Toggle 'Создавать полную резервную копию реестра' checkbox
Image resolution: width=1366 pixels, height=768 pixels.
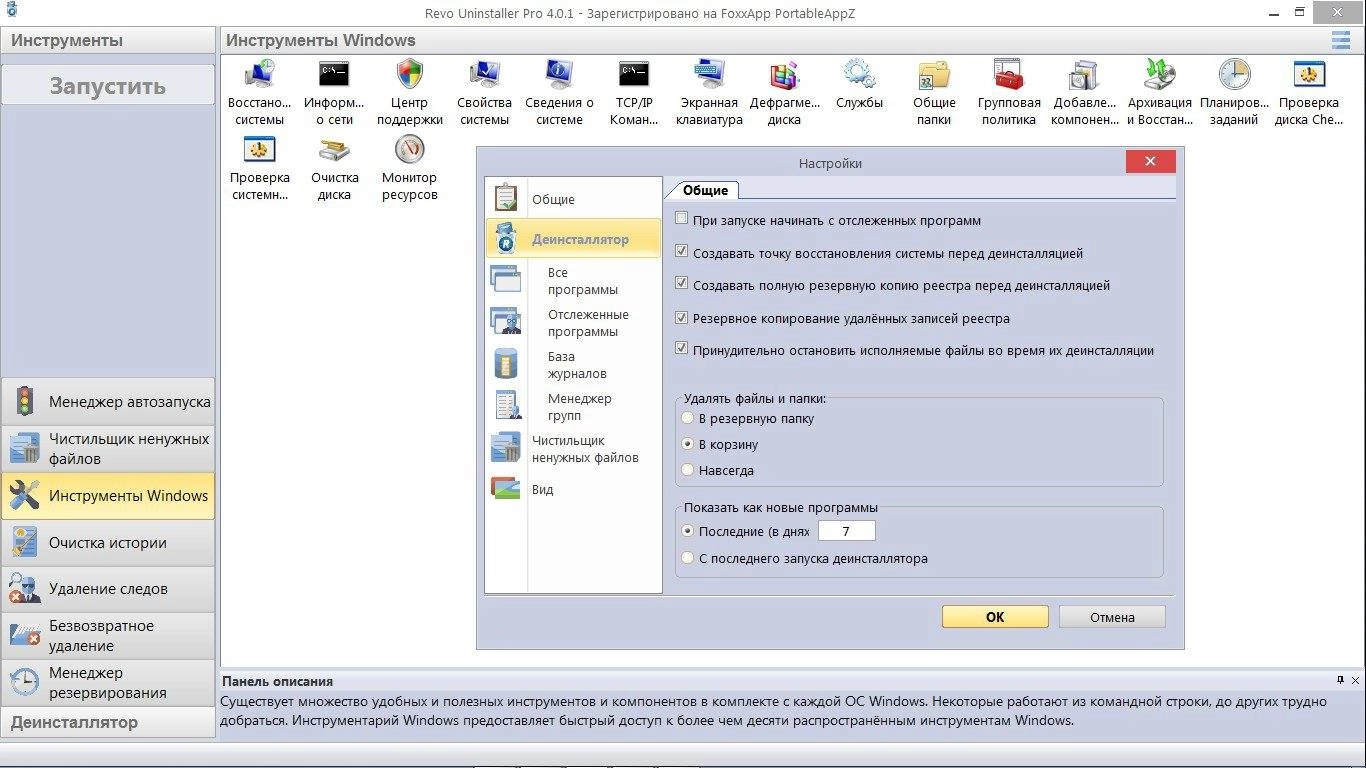coord(682,284)
